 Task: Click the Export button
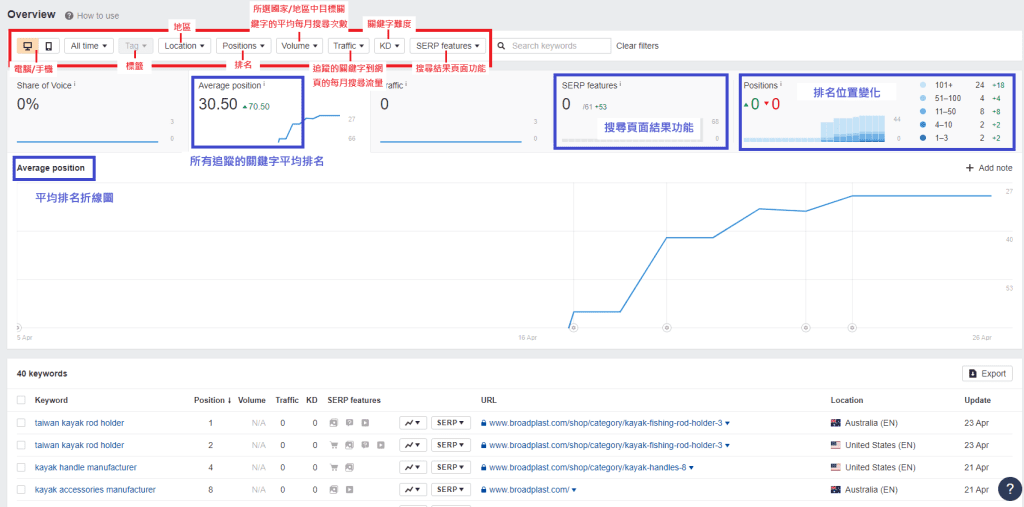[987, 374]
